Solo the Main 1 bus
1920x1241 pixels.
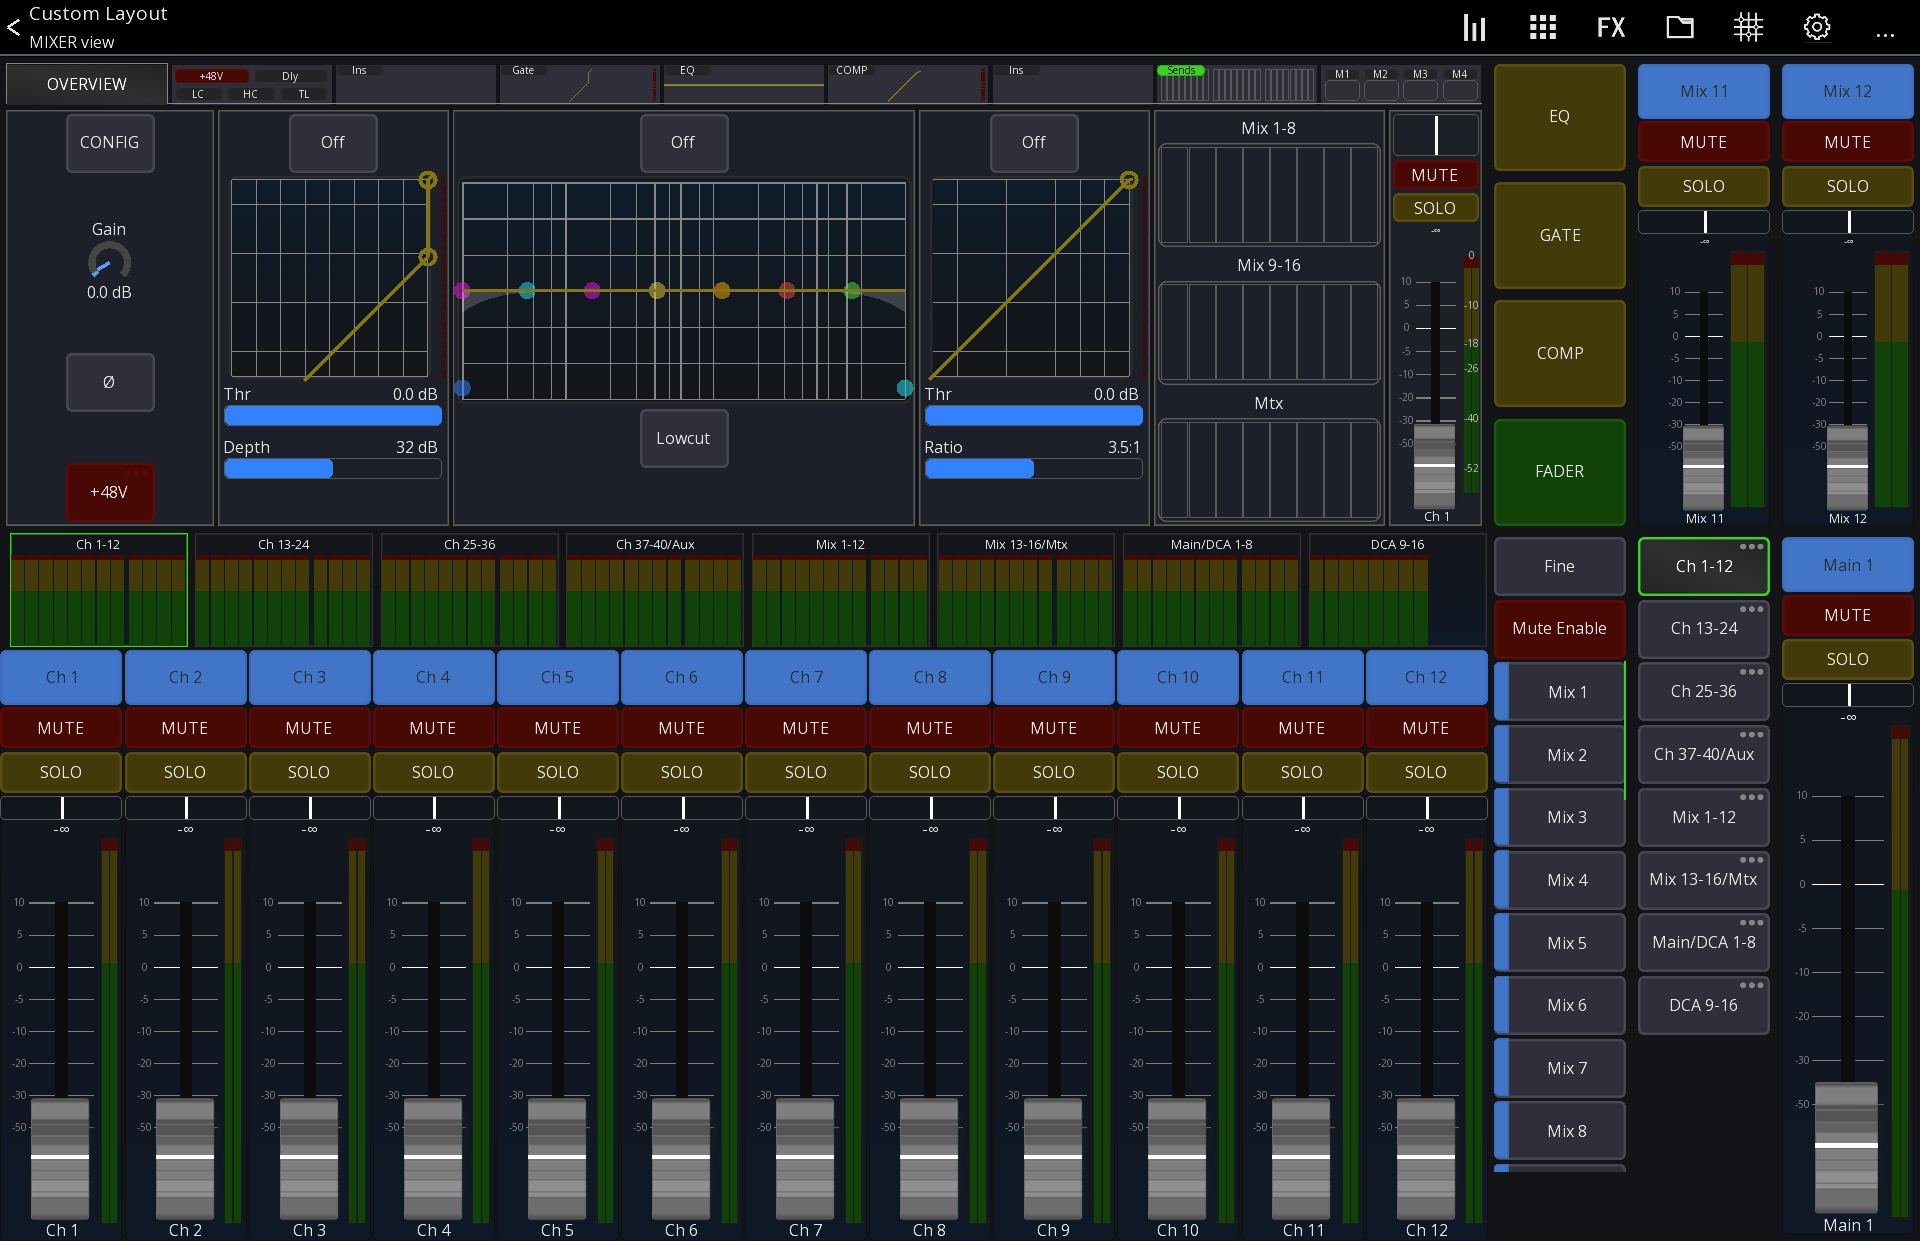point(1848,659)
